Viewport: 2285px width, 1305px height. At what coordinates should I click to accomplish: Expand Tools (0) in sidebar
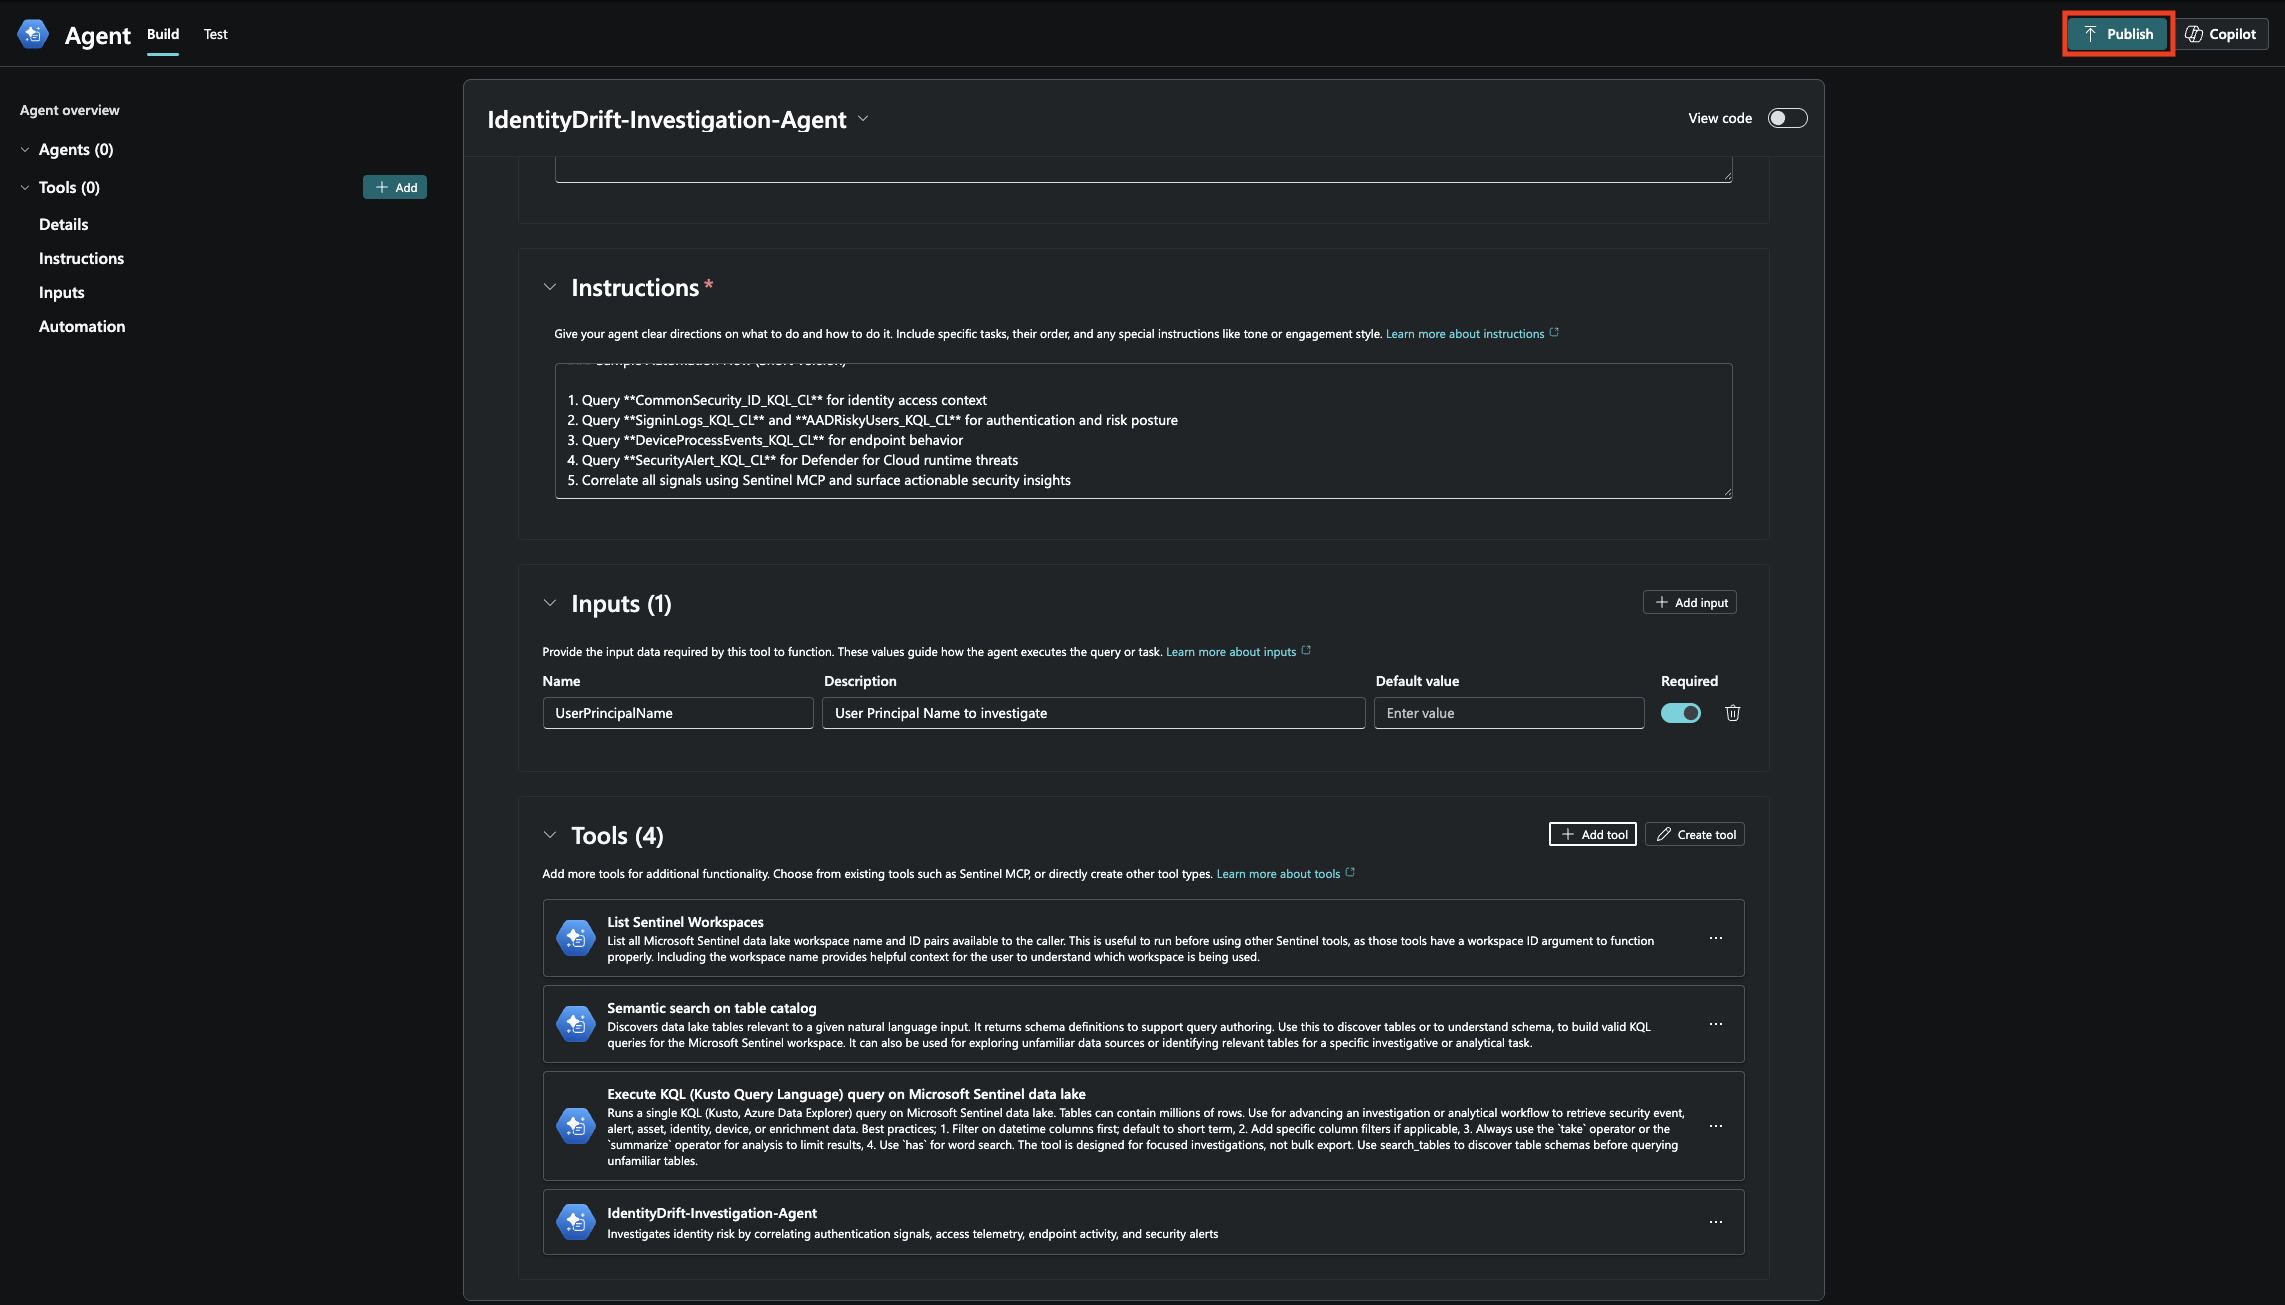(25, 188)
